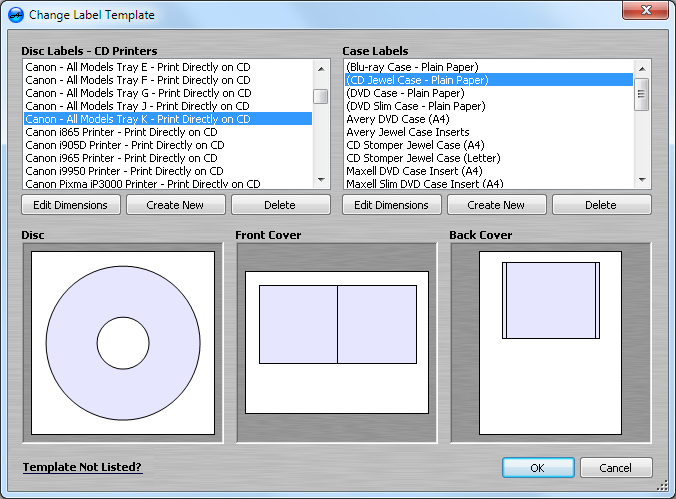Choose Canon i965 Printer template

[x=168, y=158]
